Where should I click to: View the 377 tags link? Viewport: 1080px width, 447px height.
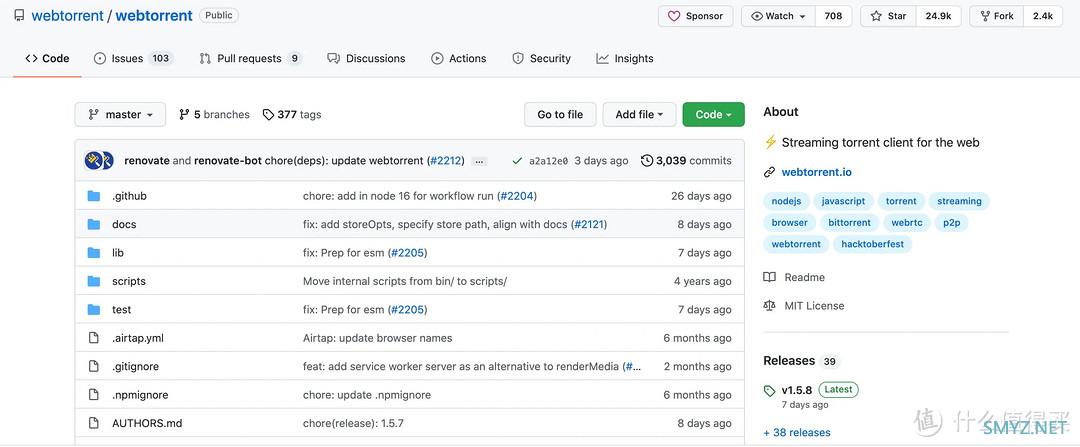[292, 114]
